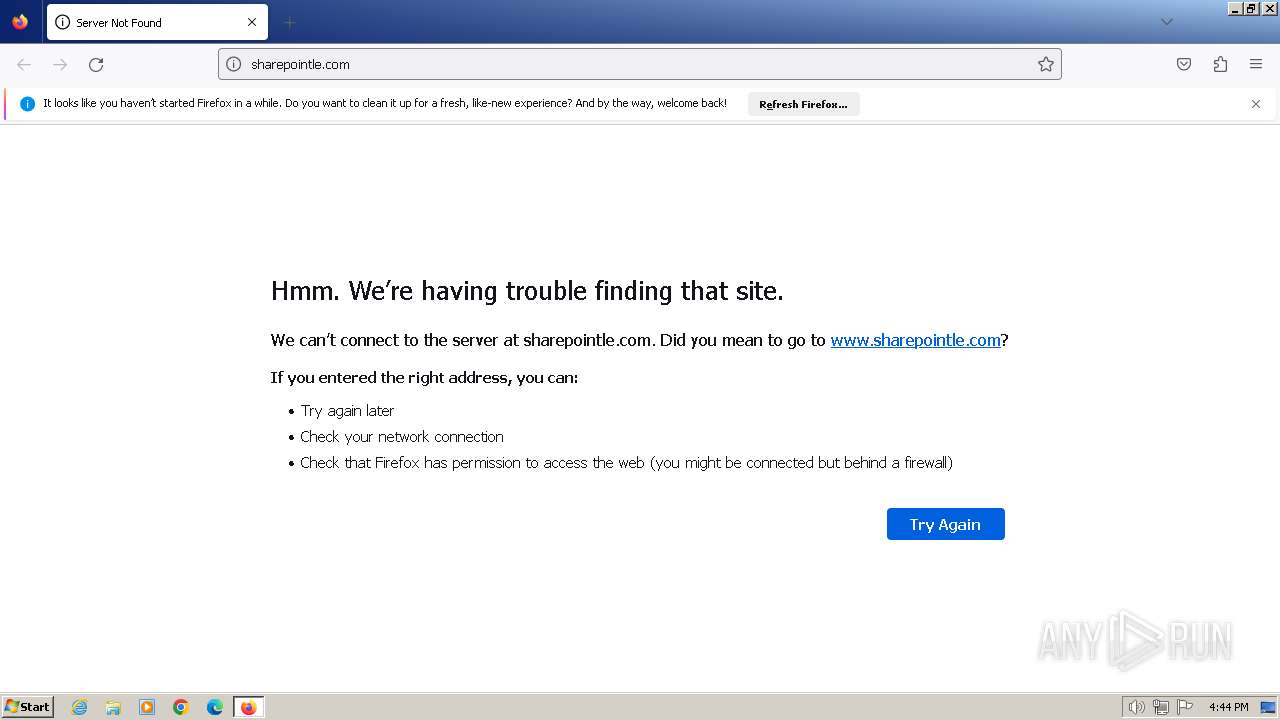Bookmark this page with the star icon
The width and height of the screenshot is (1280, 720).
tap(1045, 64)
